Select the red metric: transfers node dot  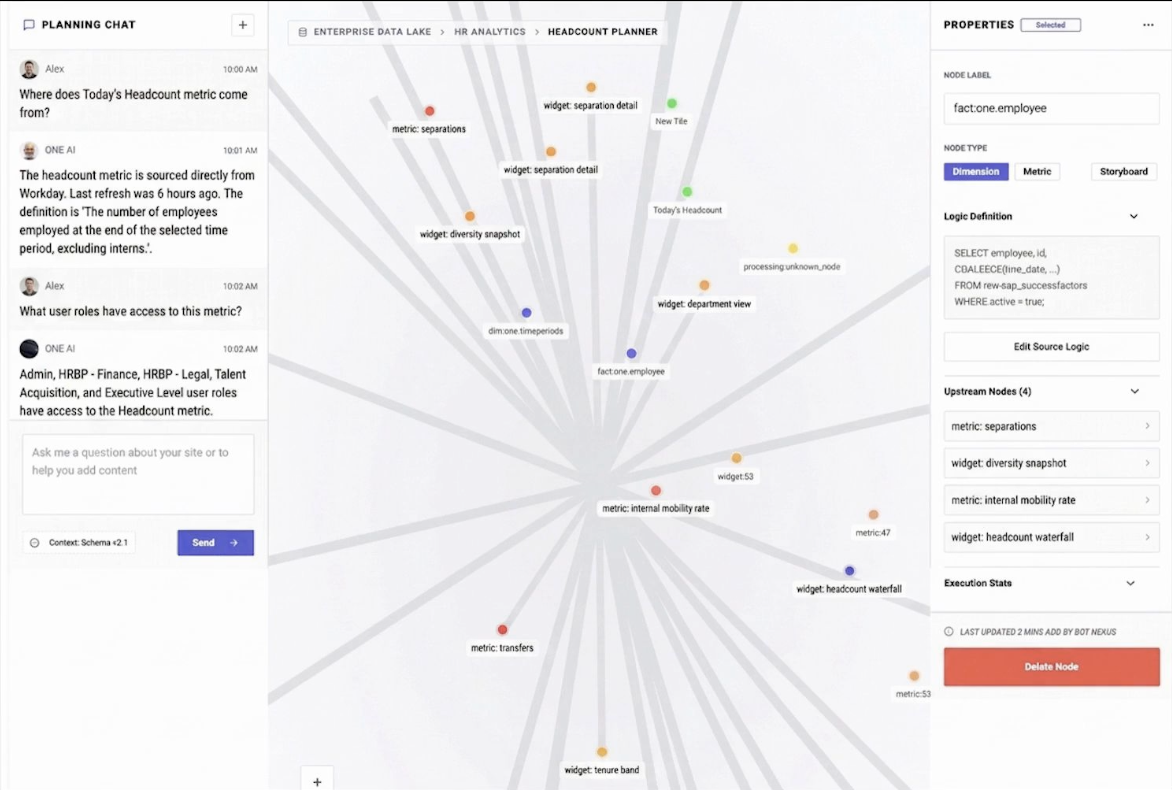pos(502,630)
